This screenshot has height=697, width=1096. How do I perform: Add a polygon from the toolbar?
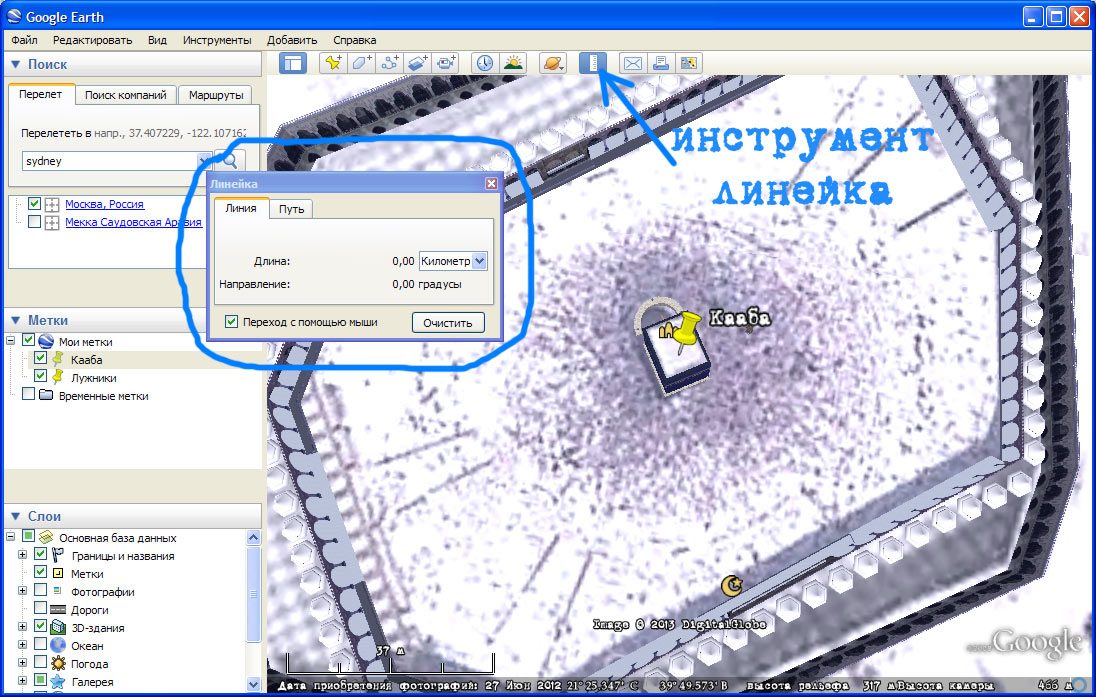point(361,63)
